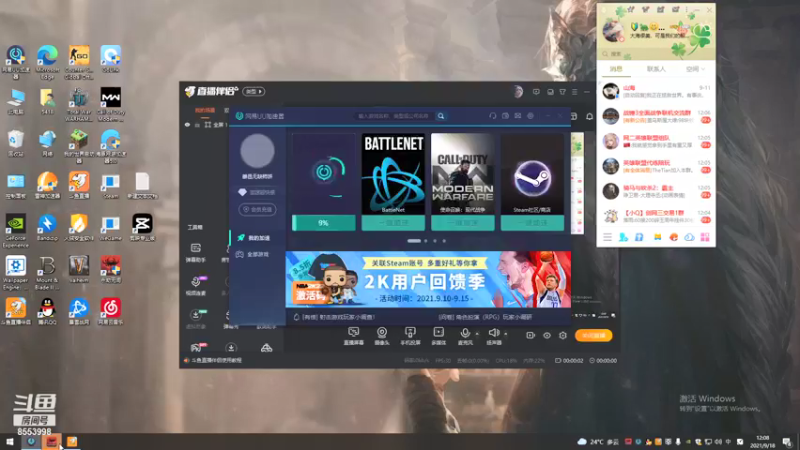Click the orange start-broadcast button in Douyu companion
This screenshot has height=450, width=800.
coord(593,335)
